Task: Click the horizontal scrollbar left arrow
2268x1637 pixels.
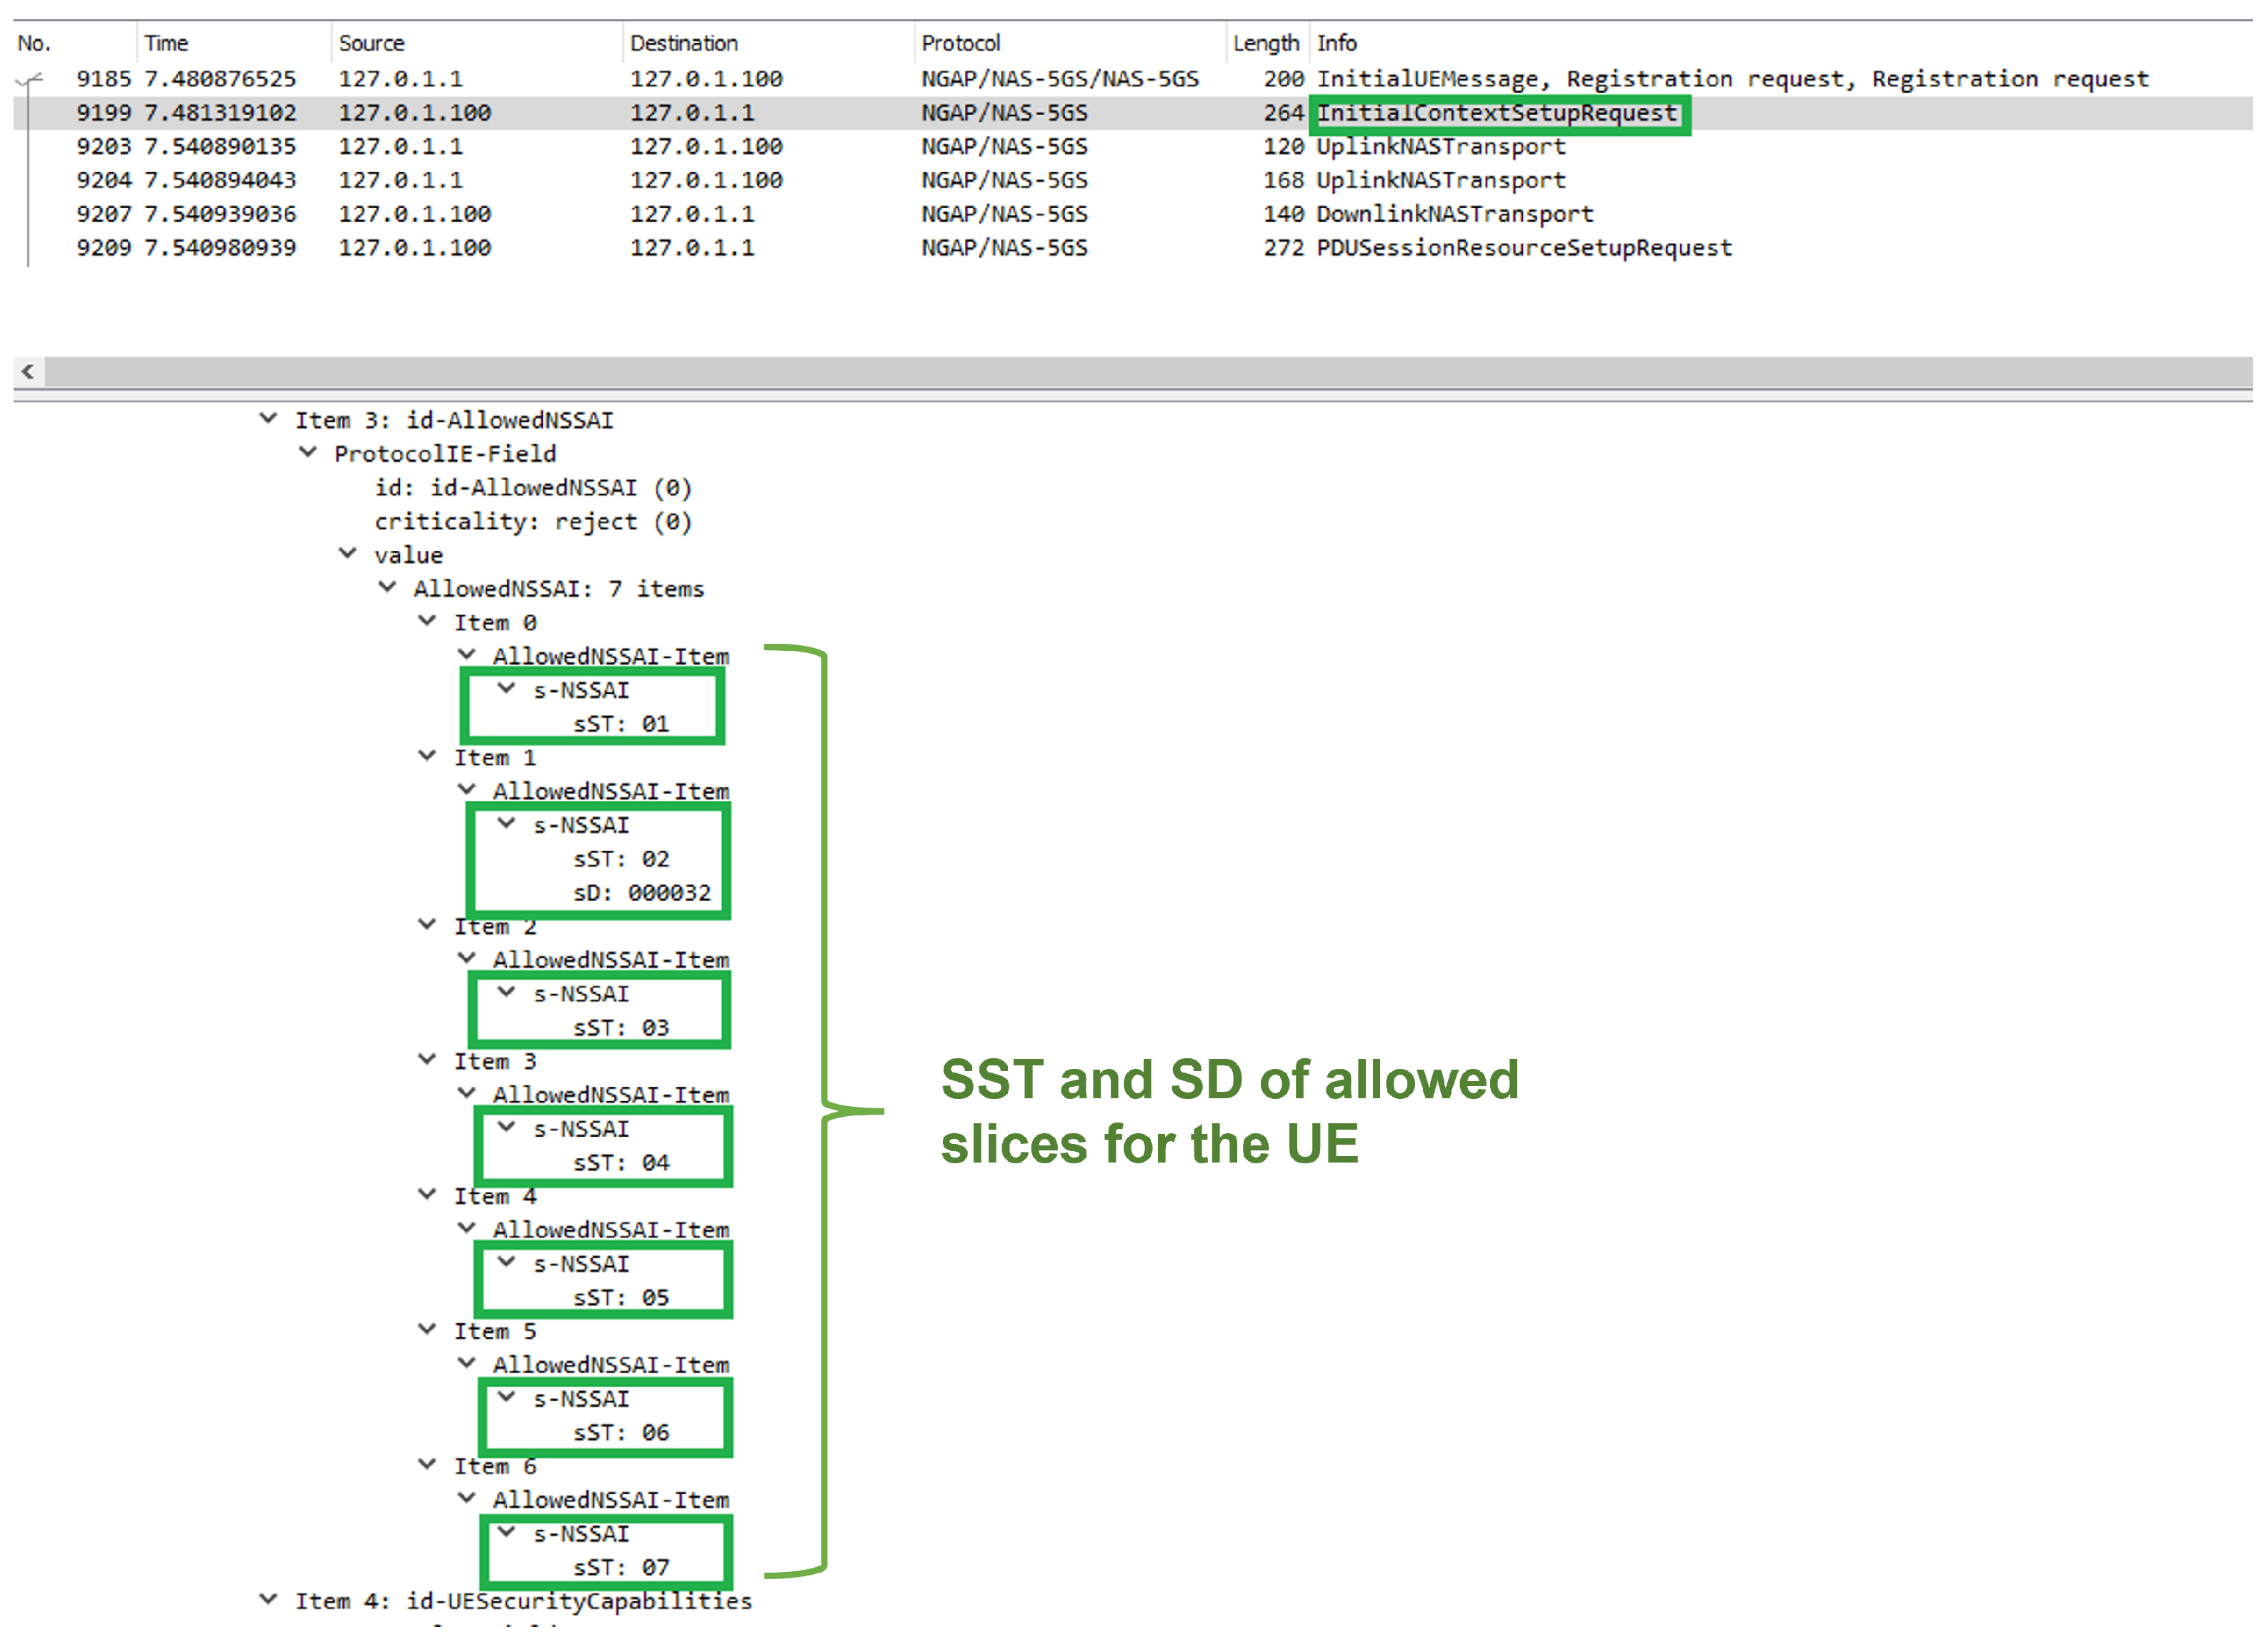Action: pos(28,372)
